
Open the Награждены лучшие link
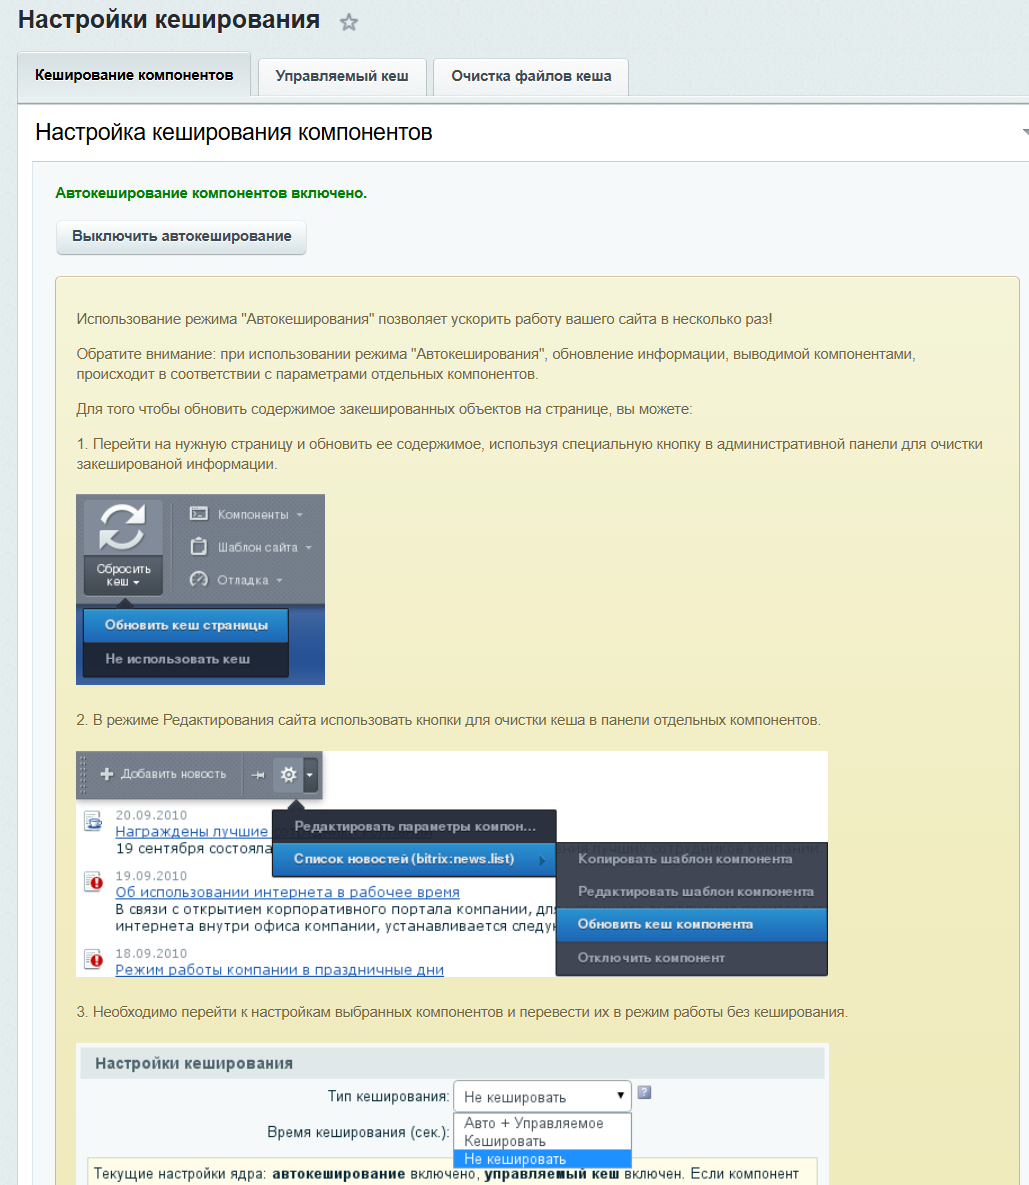point(192,831)
